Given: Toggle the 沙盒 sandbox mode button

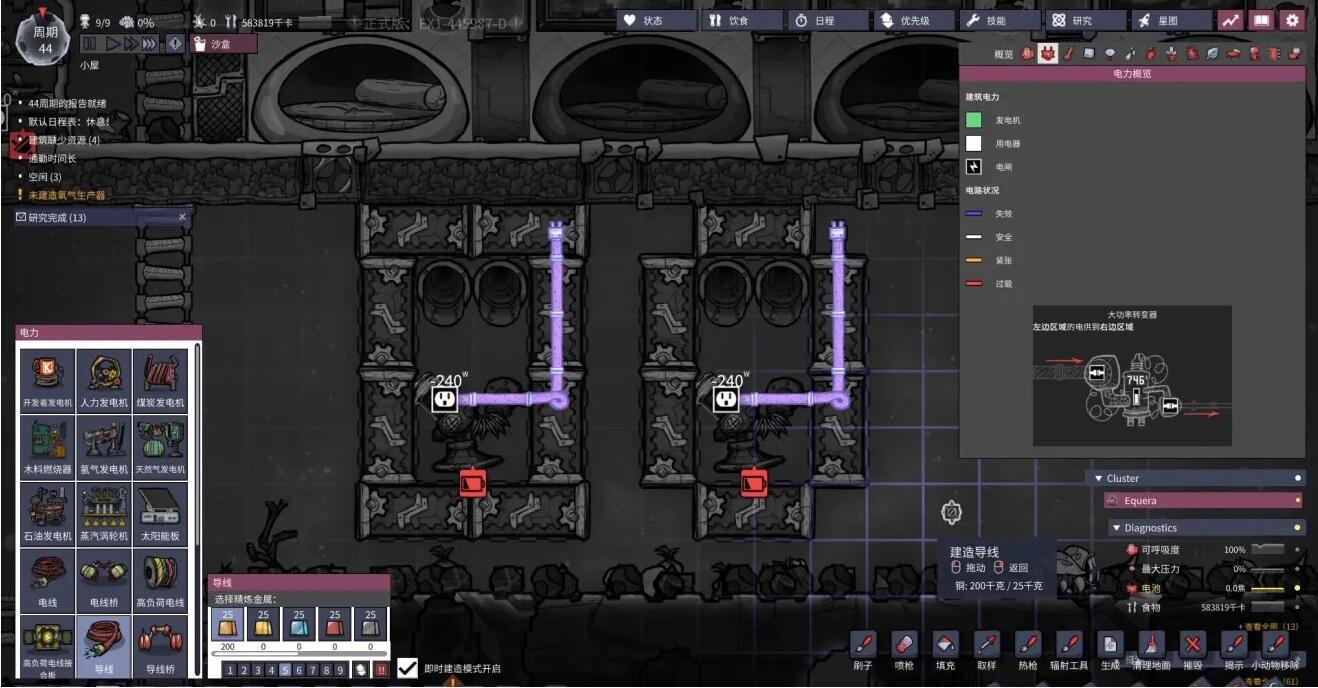Looking at the screenshot, I should 224,43.
